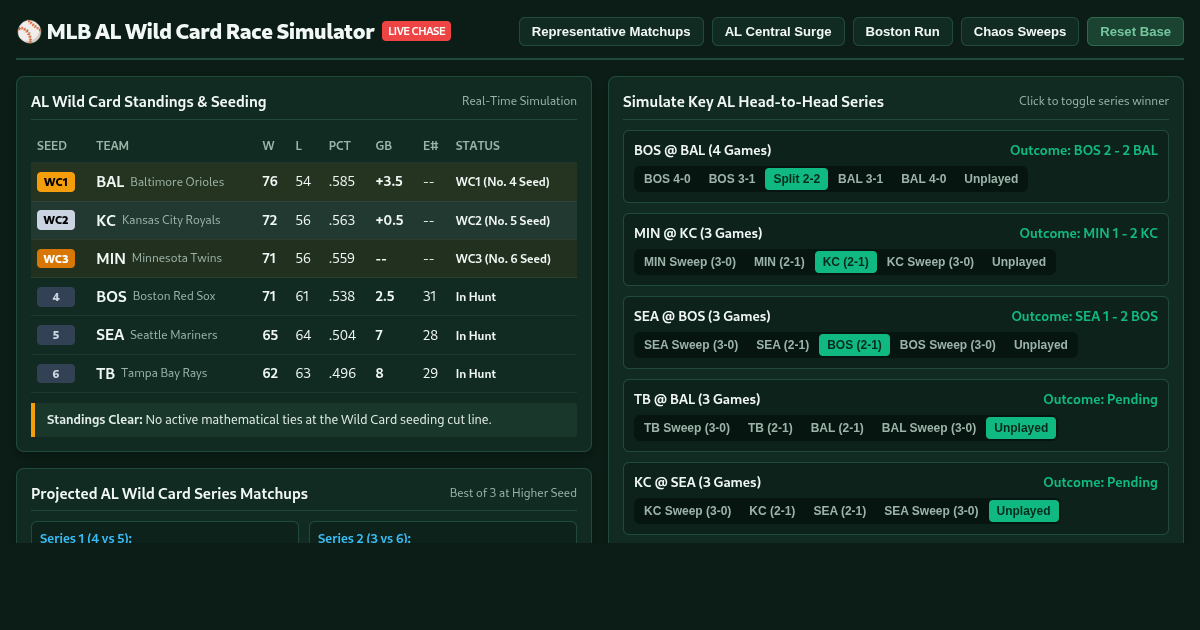Choose SEA (2-1) in KC @ SEA series
The height and width of the screenshot is (630, 1200).
coord(840,511)
